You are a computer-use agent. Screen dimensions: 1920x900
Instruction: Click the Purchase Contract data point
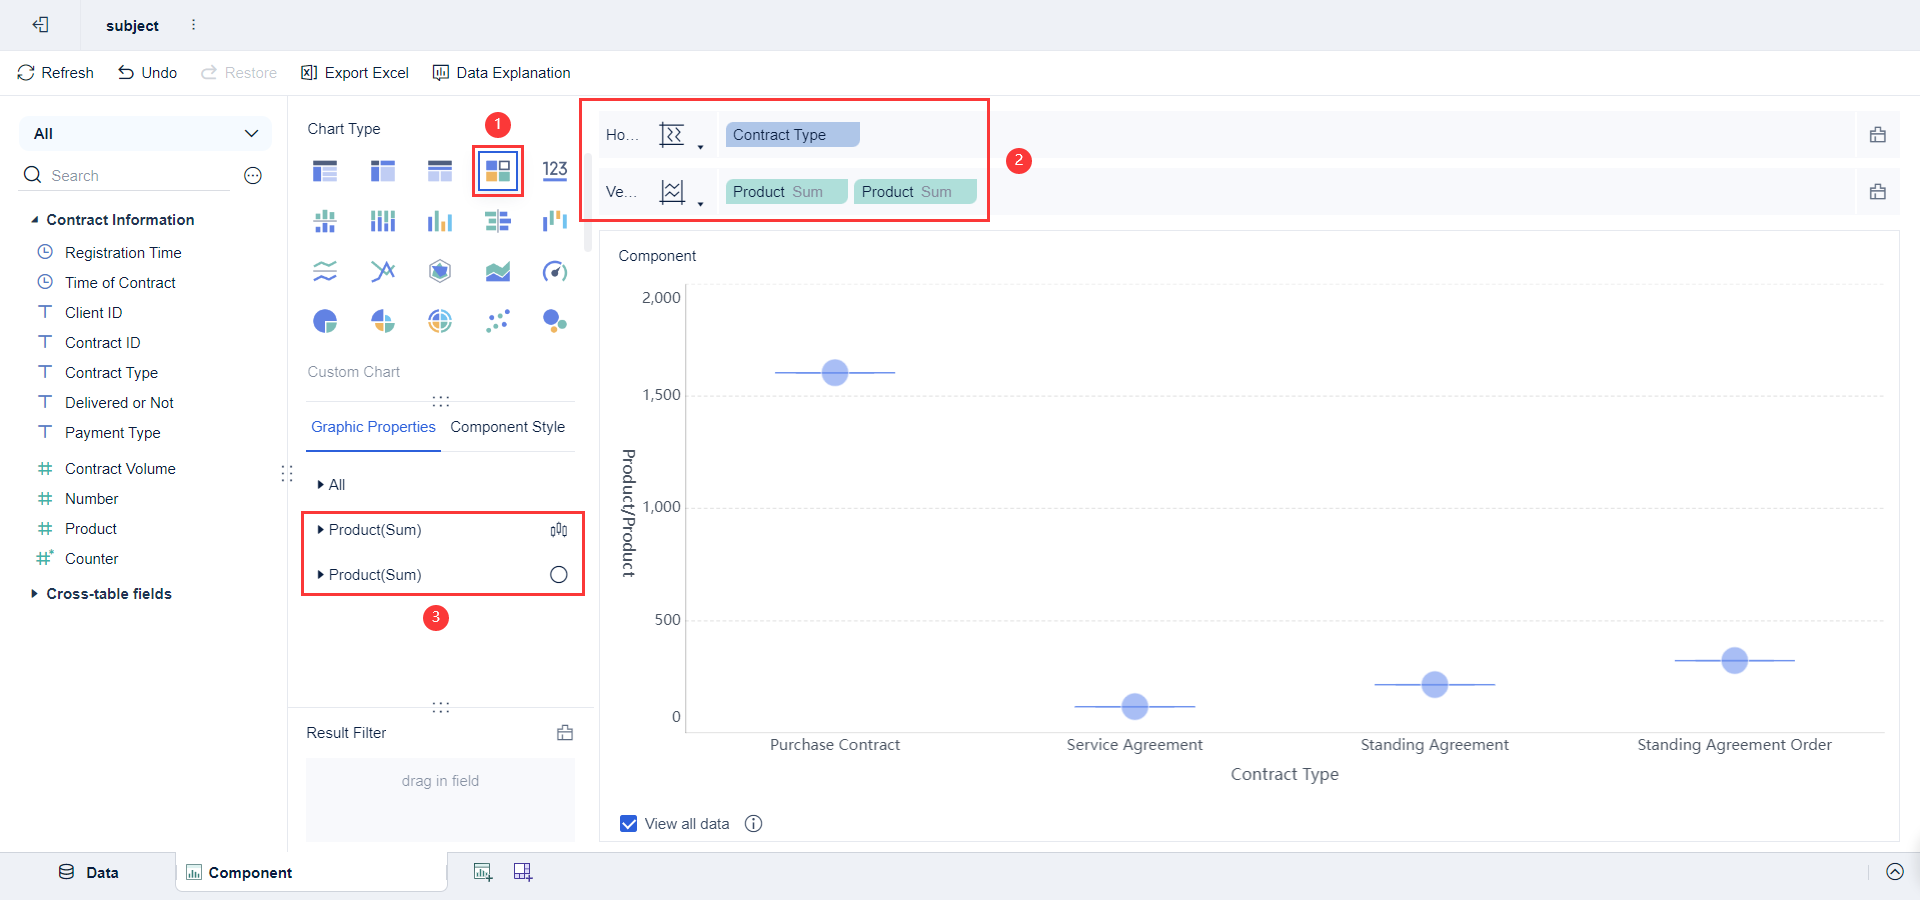(835, 373)
